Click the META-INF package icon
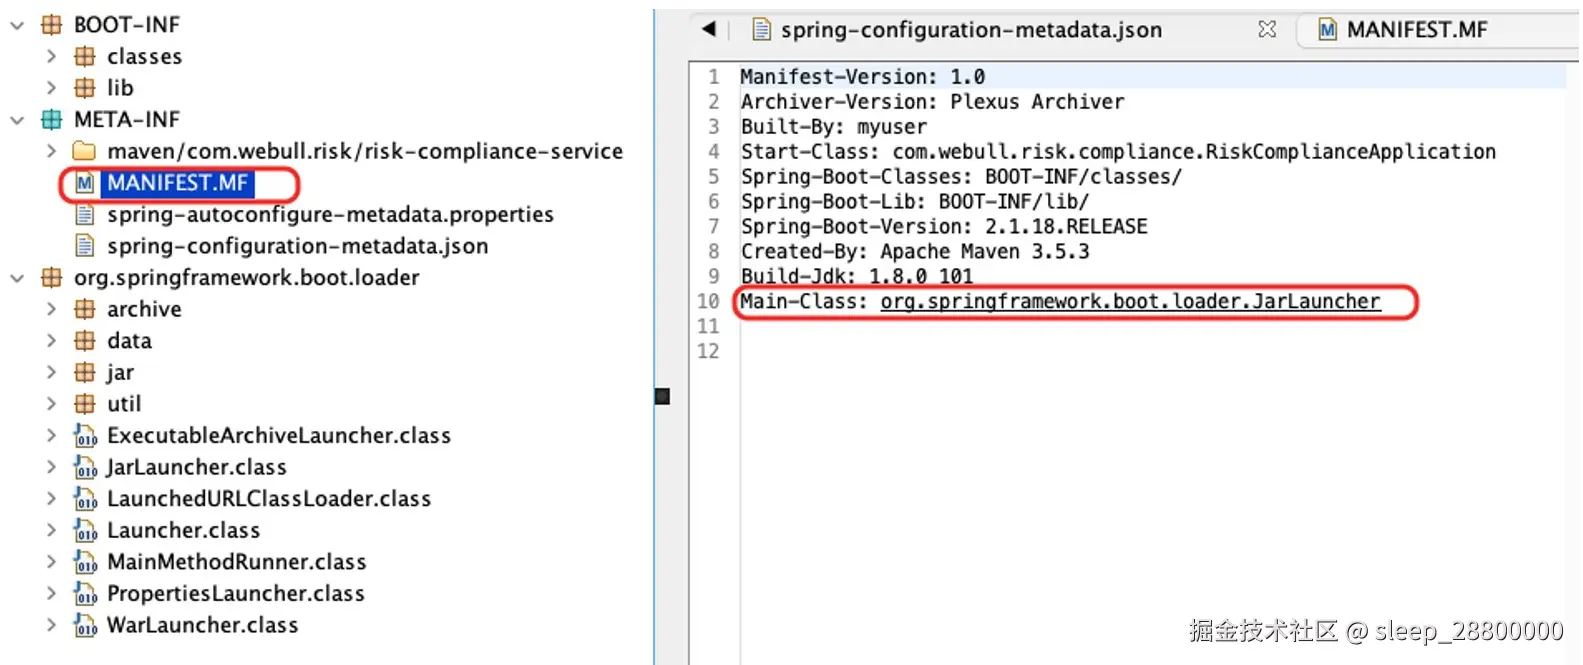The image size is (1583, 665). (x=51, y=120)
